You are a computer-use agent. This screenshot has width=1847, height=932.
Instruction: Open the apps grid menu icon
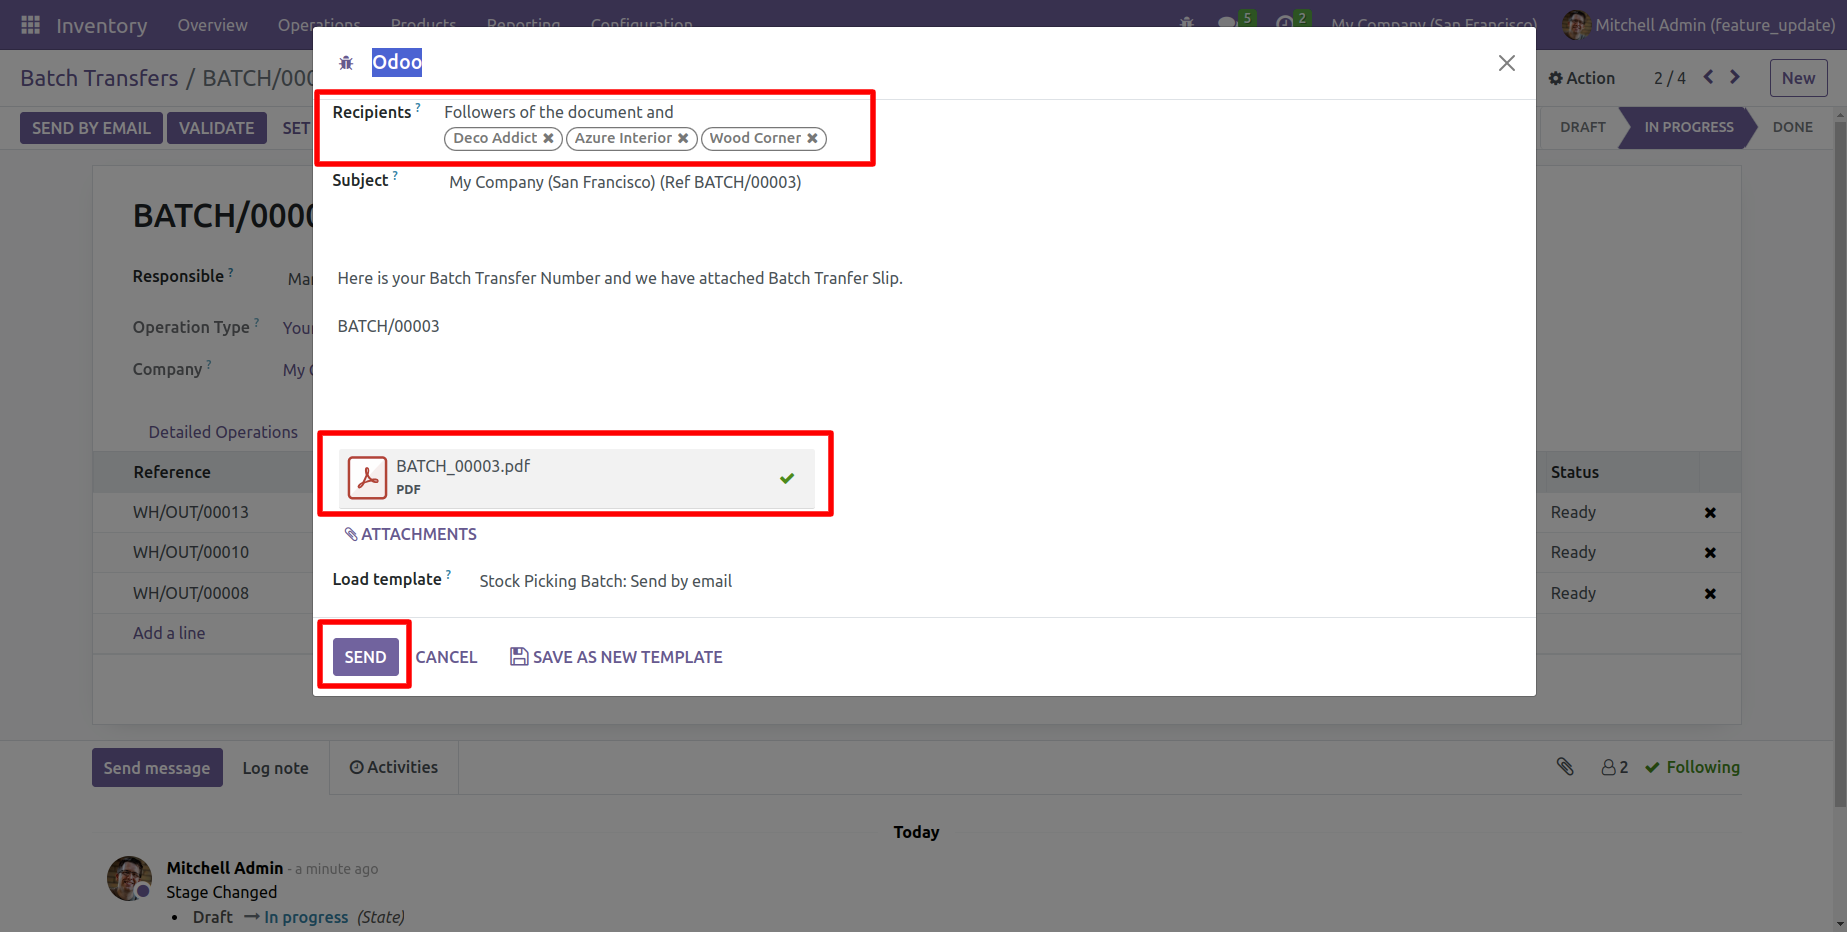point(30,25)
